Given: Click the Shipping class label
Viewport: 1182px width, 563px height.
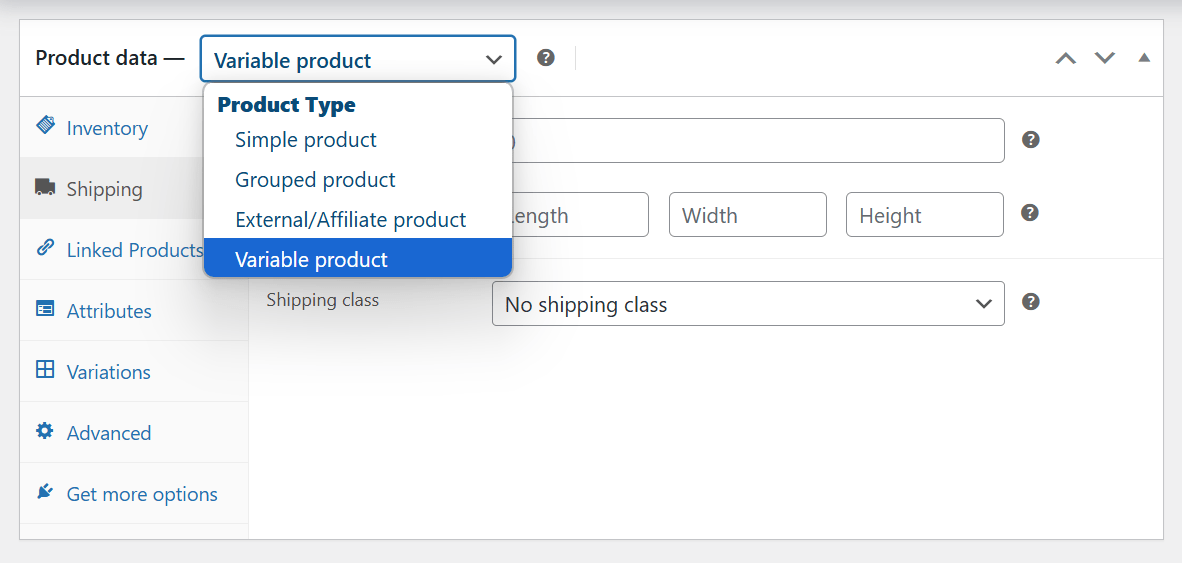Looking at the screenshot, I should click(323, 300).
